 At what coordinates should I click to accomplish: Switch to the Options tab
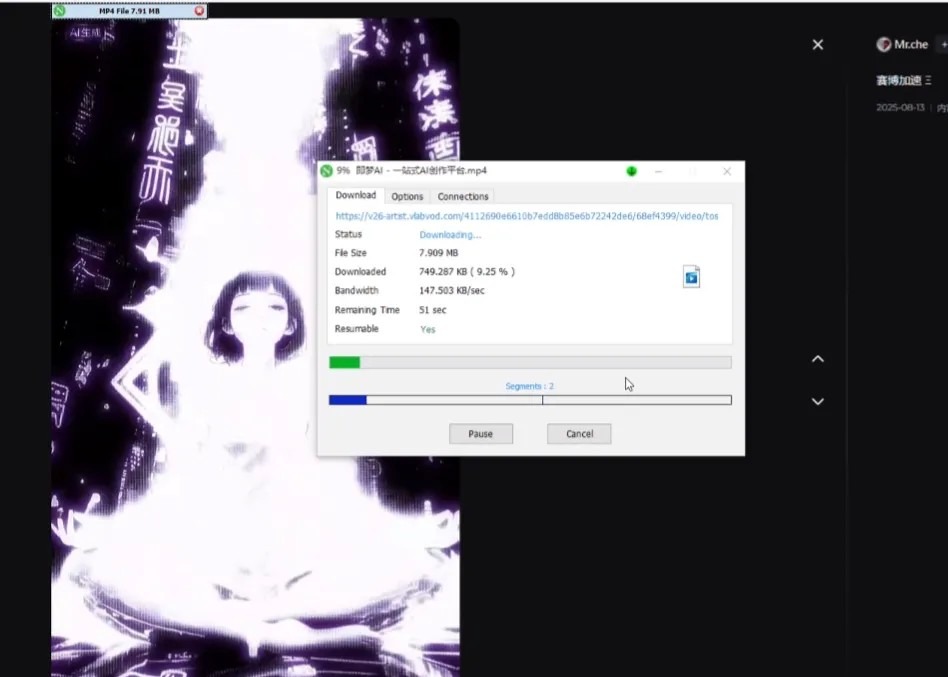[x=407, y=196]
